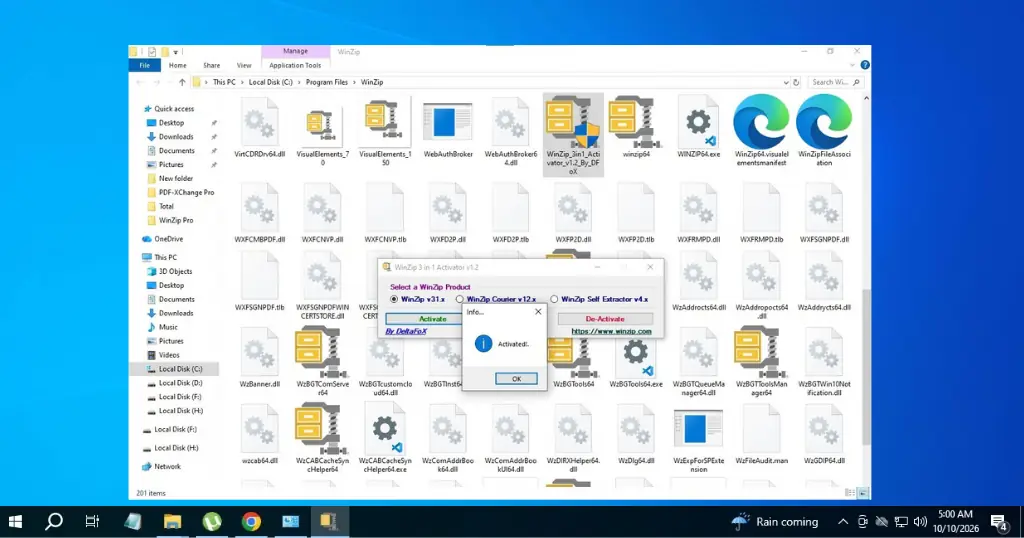
Task: Select WinZip Courier v12.x radio option
Action: point(460,299)
